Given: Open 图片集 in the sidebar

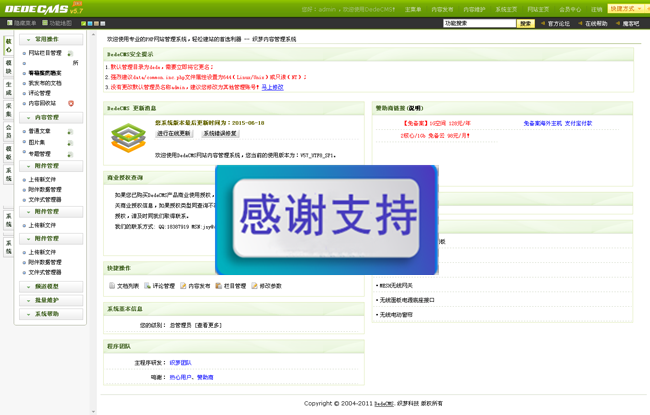Looking at the screenshot, I should click(x=36, y=143).
